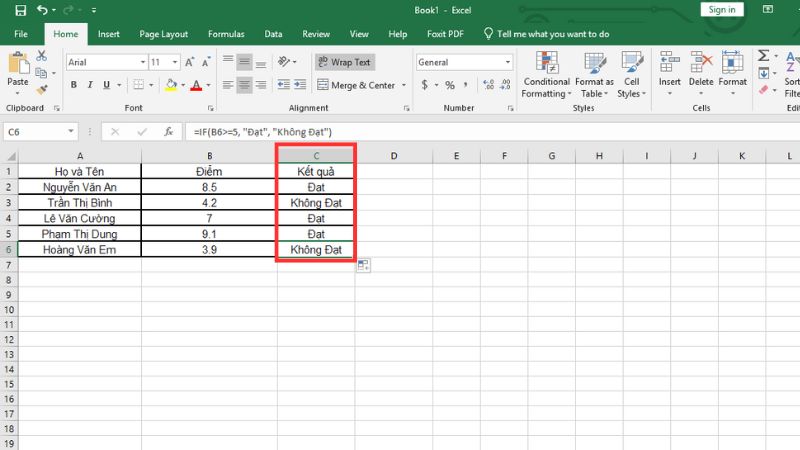Click the Cut scissors icon
Image resolution: width=800 pixels, height=450 pixels.
pyautogui.click(x=42, y=57)
